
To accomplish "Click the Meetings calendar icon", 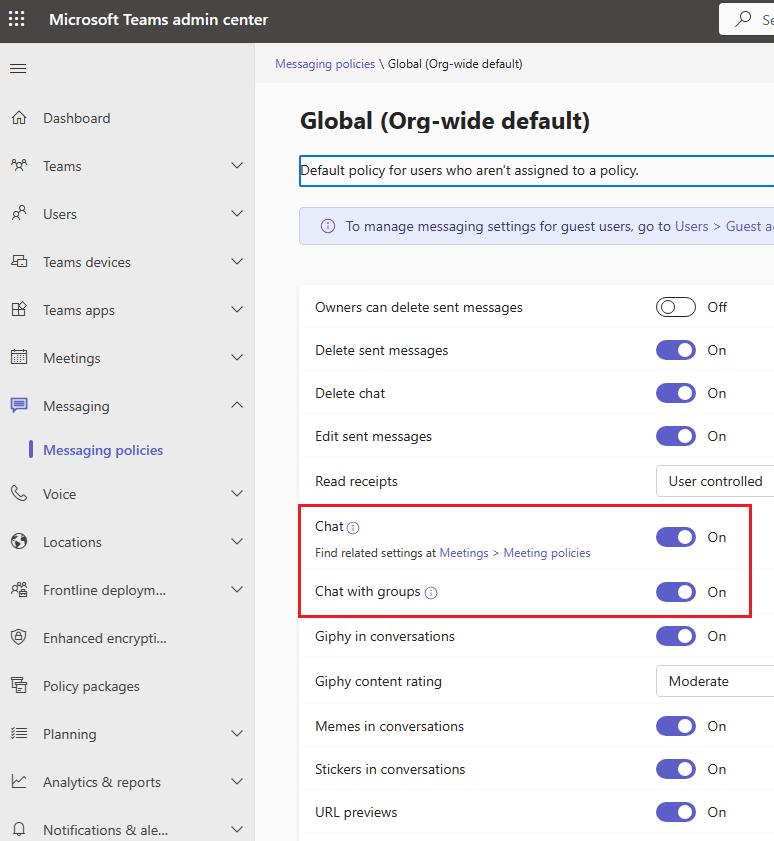I will pyautogui.click(x=19, y=357).
